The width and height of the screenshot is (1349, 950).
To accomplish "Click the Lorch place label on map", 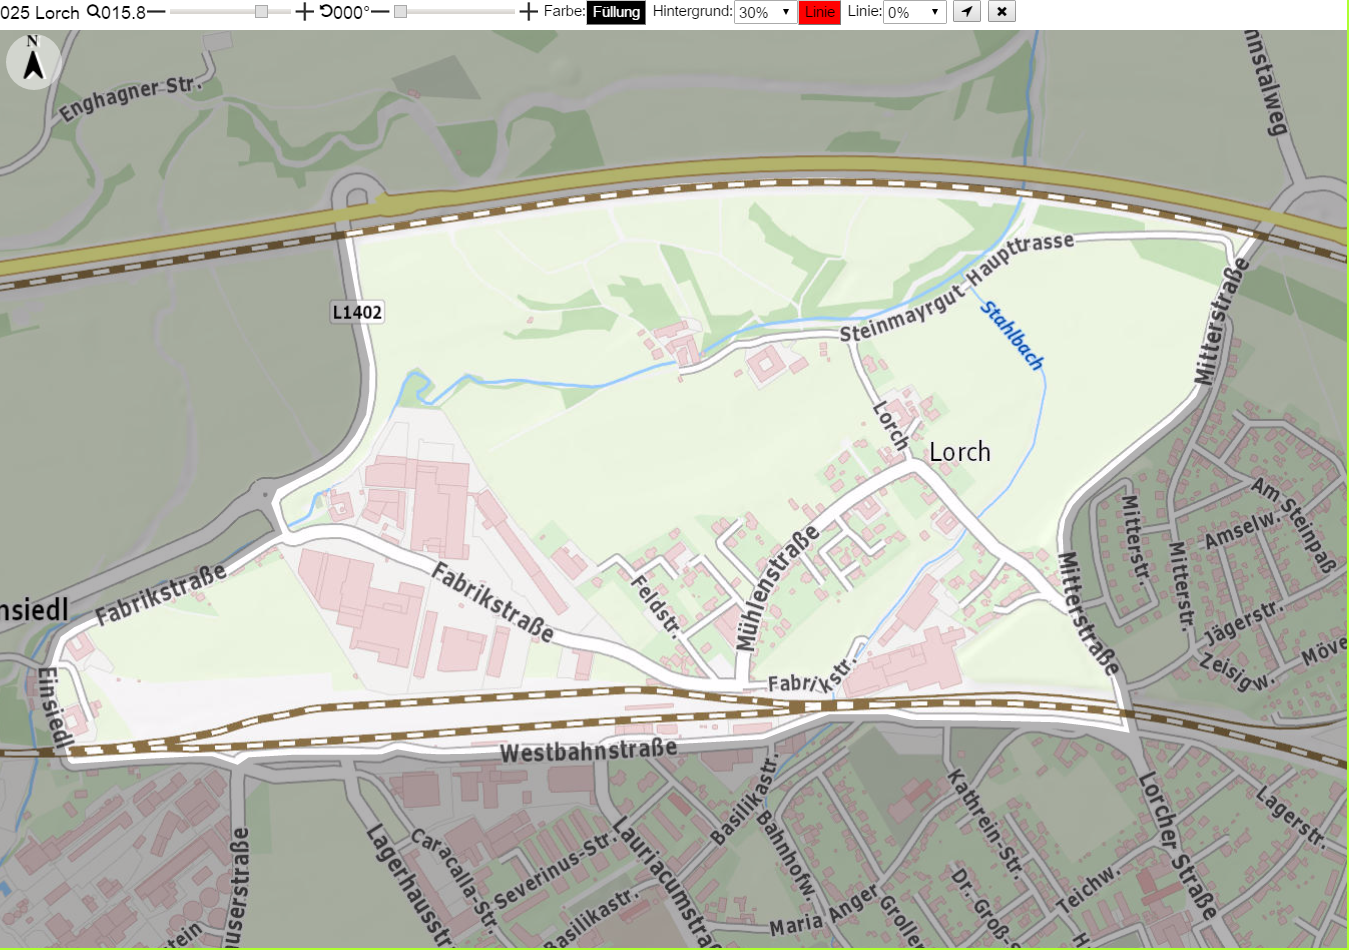I will pyautogui.click(x=960, y=452).
